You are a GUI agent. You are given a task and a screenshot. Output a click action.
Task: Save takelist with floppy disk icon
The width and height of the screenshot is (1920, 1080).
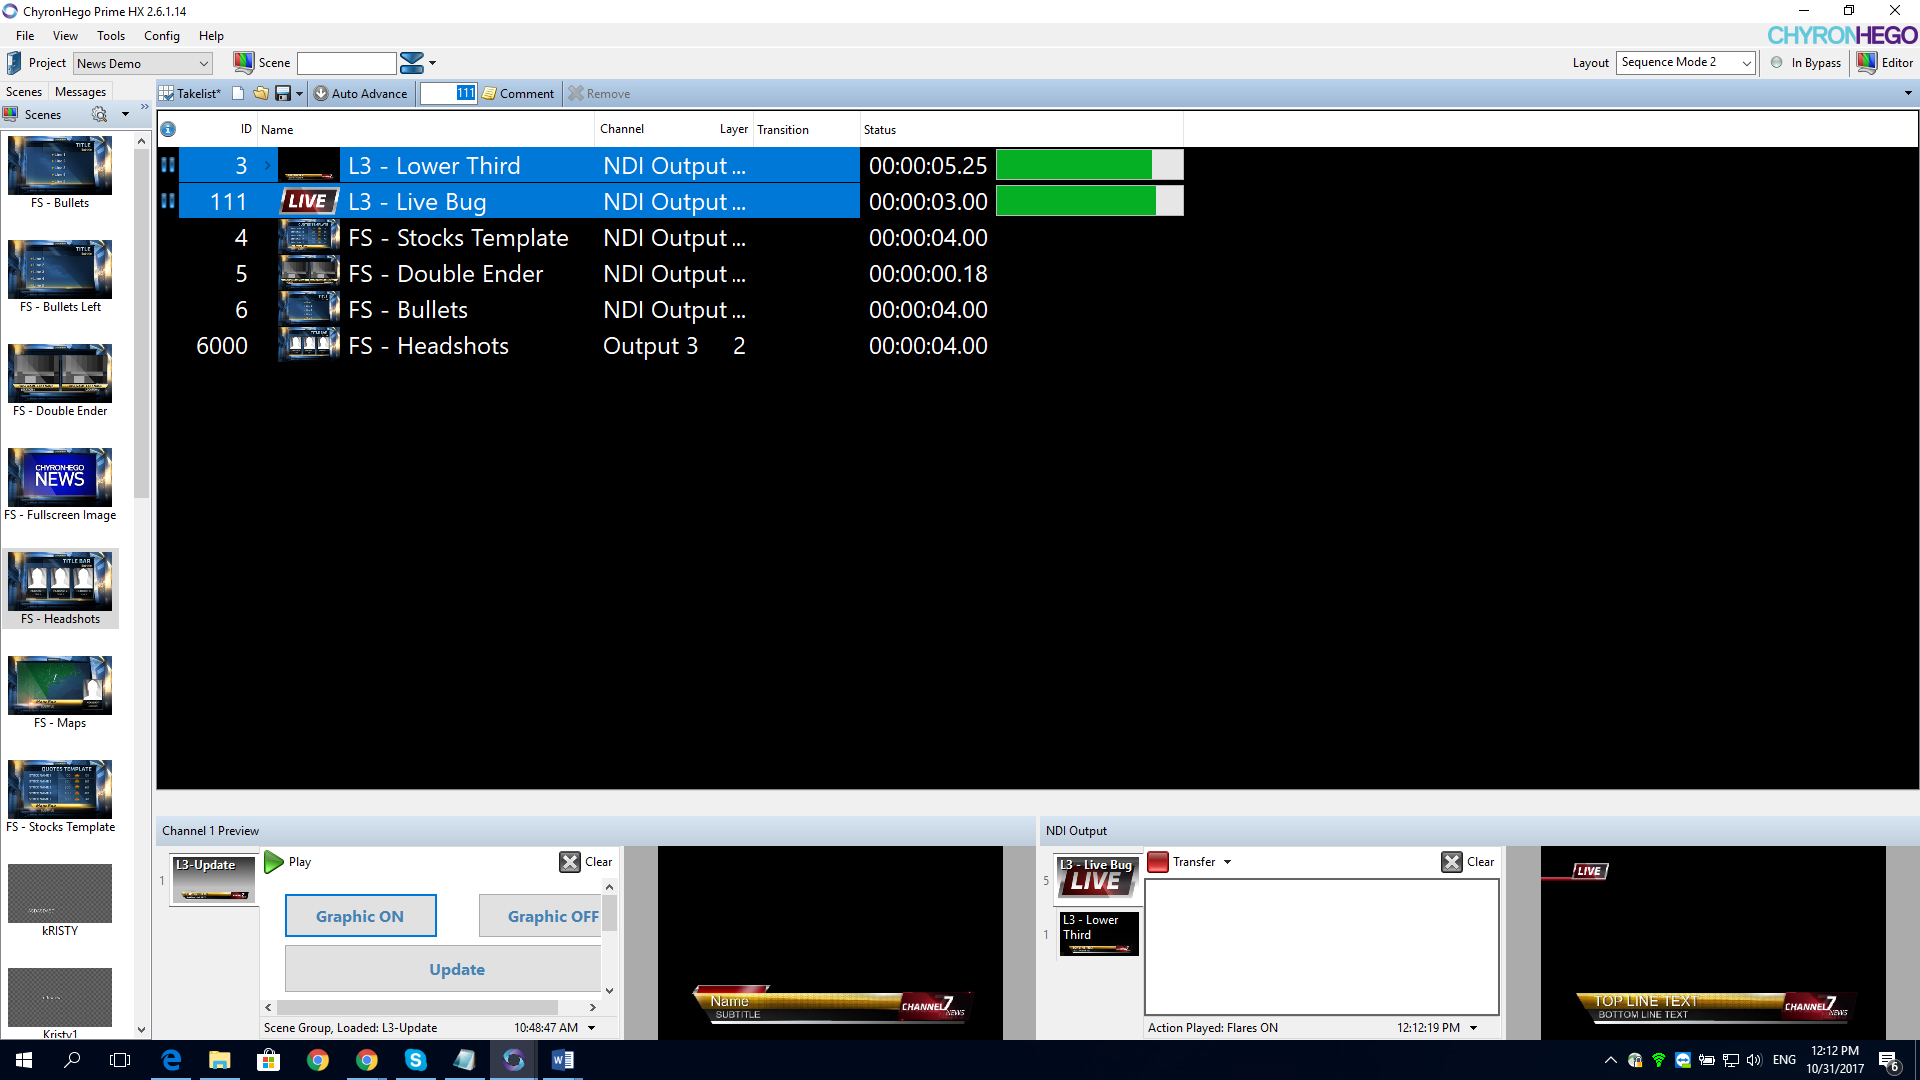(x=283, y=94)
